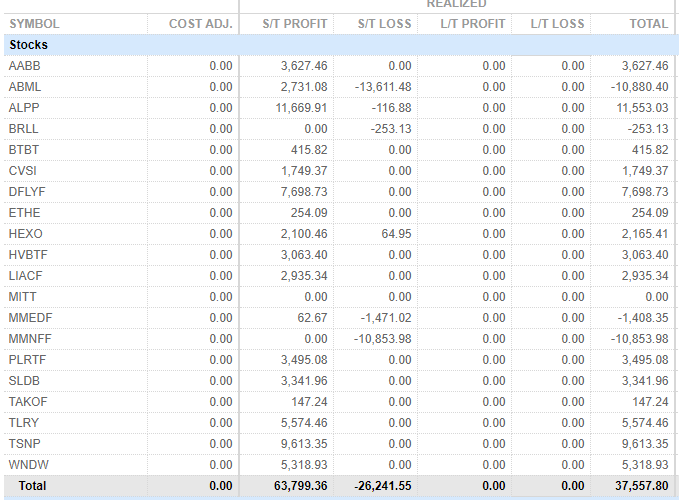Click ALPP total value 11,553.03

tap(643, 108)
